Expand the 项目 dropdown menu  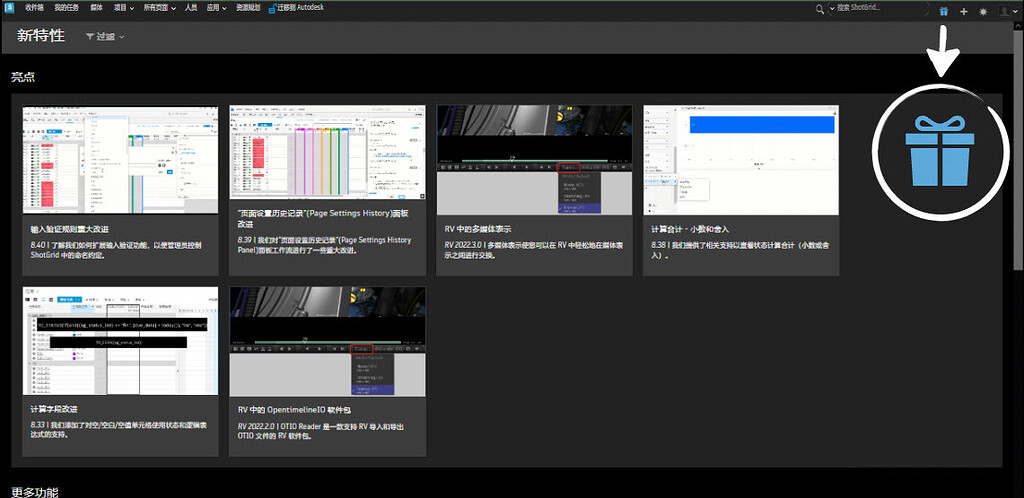(x=123, y=8)
